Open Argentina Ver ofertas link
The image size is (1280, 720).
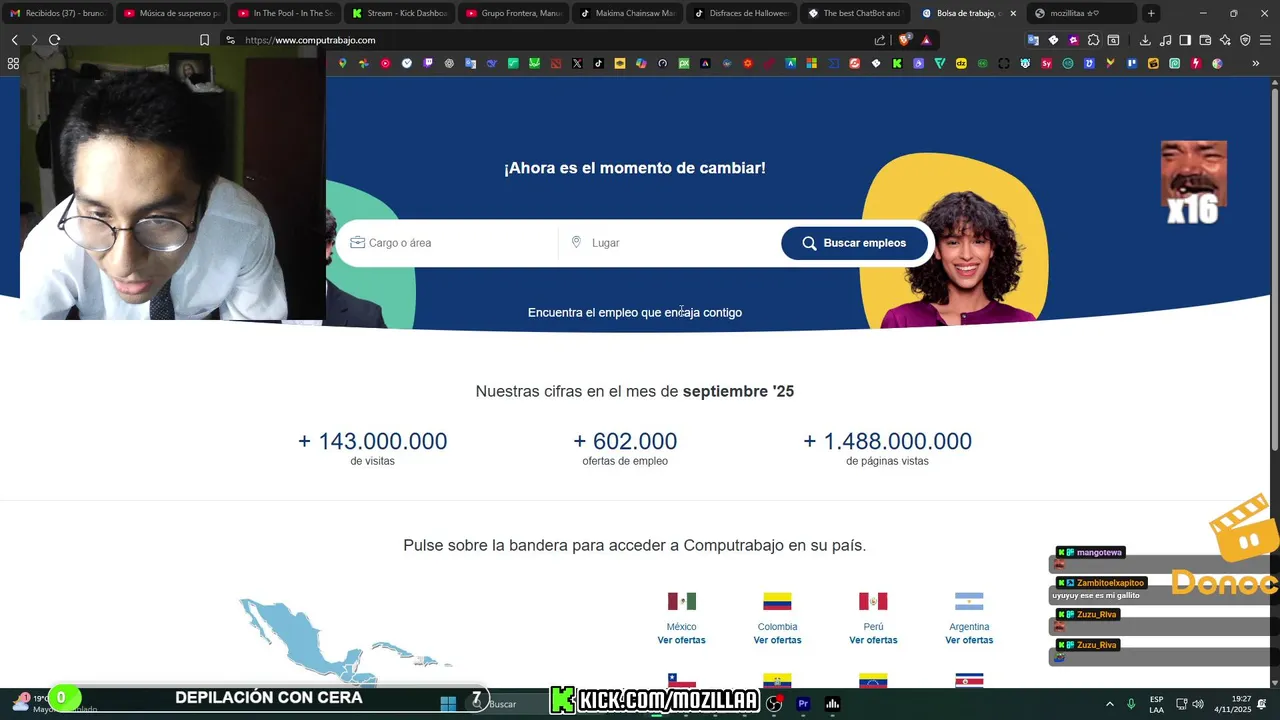coord(969,640)
